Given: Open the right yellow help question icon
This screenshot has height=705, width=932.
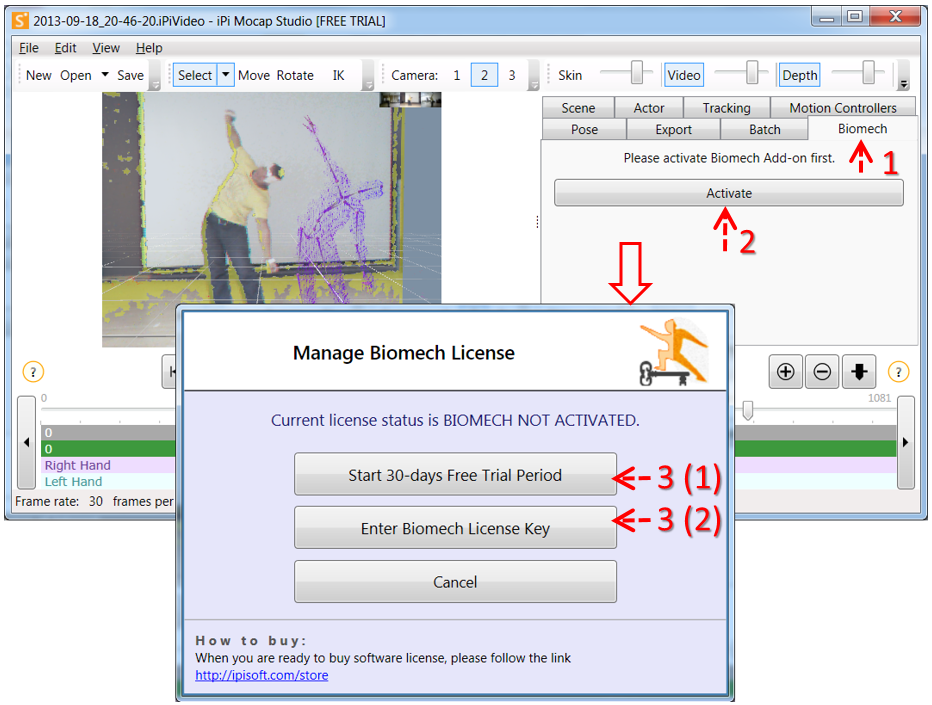Looking at the screenshot, I should [898, 372].
